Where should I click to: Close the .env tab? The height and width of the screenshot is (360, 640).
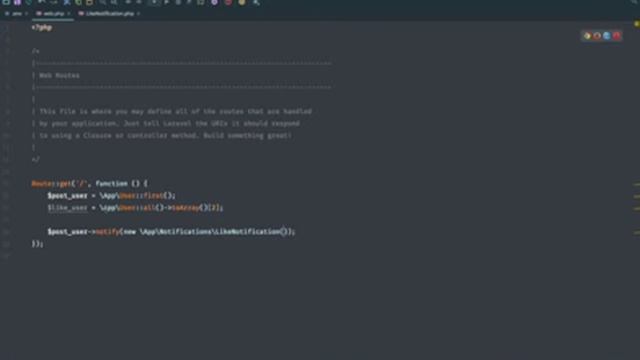[x=26, y=13]
